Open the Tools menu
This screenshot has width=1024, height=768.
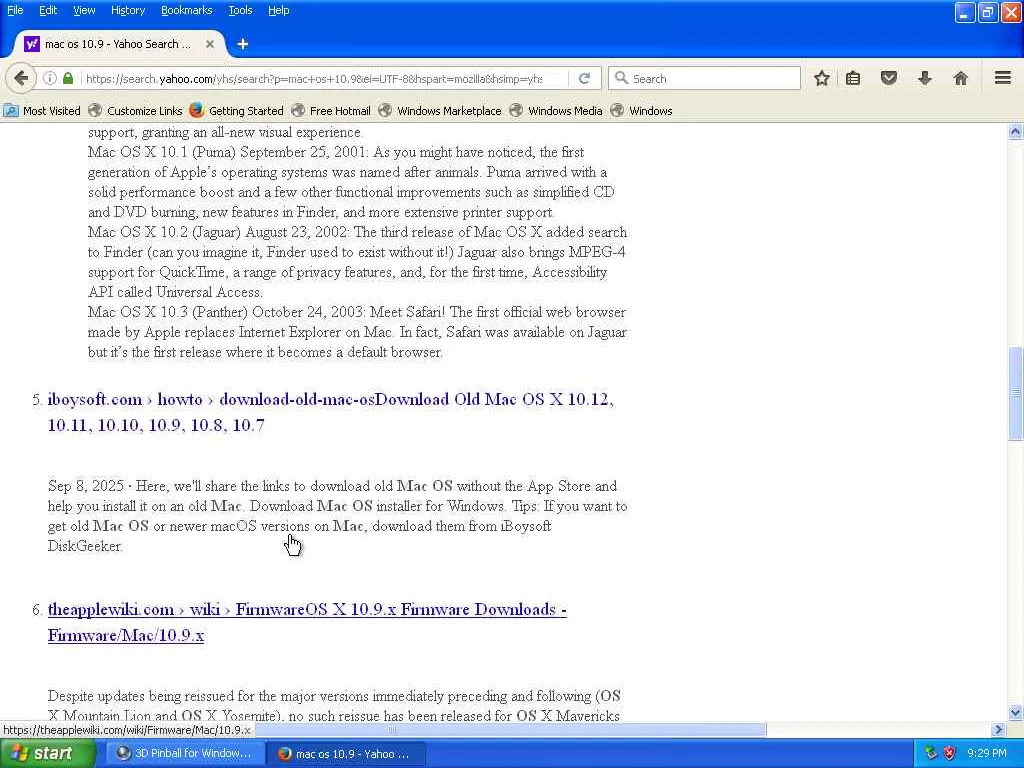pyautogui.click(x=240, y=10)
